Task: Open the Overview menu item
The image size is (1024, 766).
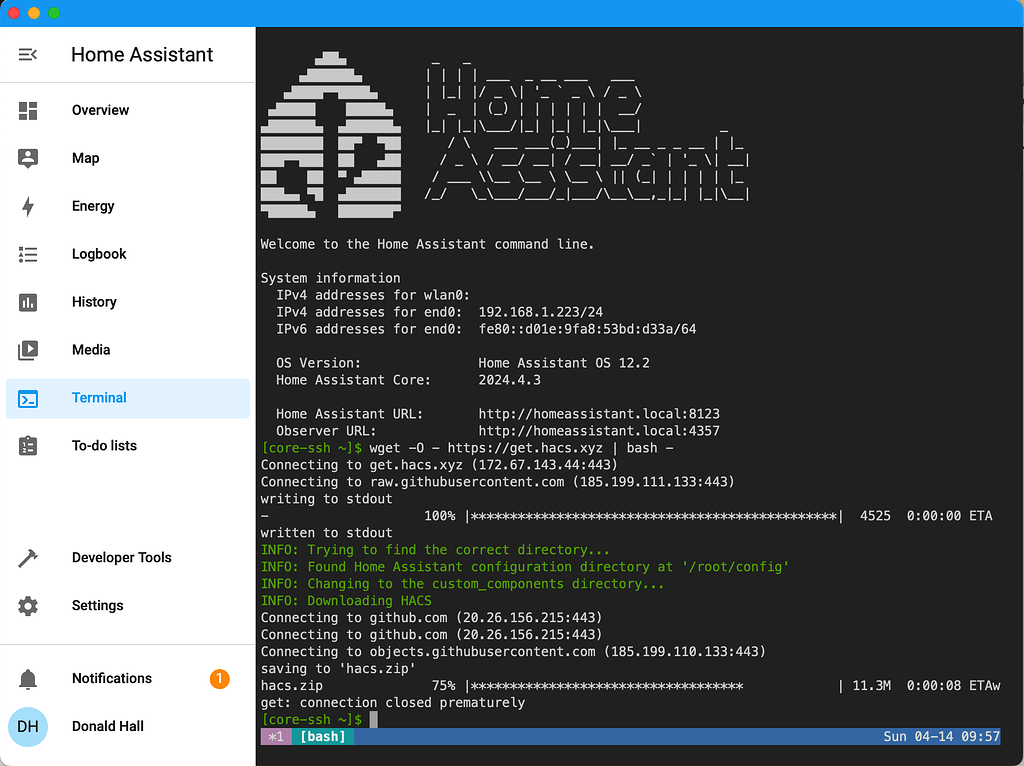Action: click(127, 110)
